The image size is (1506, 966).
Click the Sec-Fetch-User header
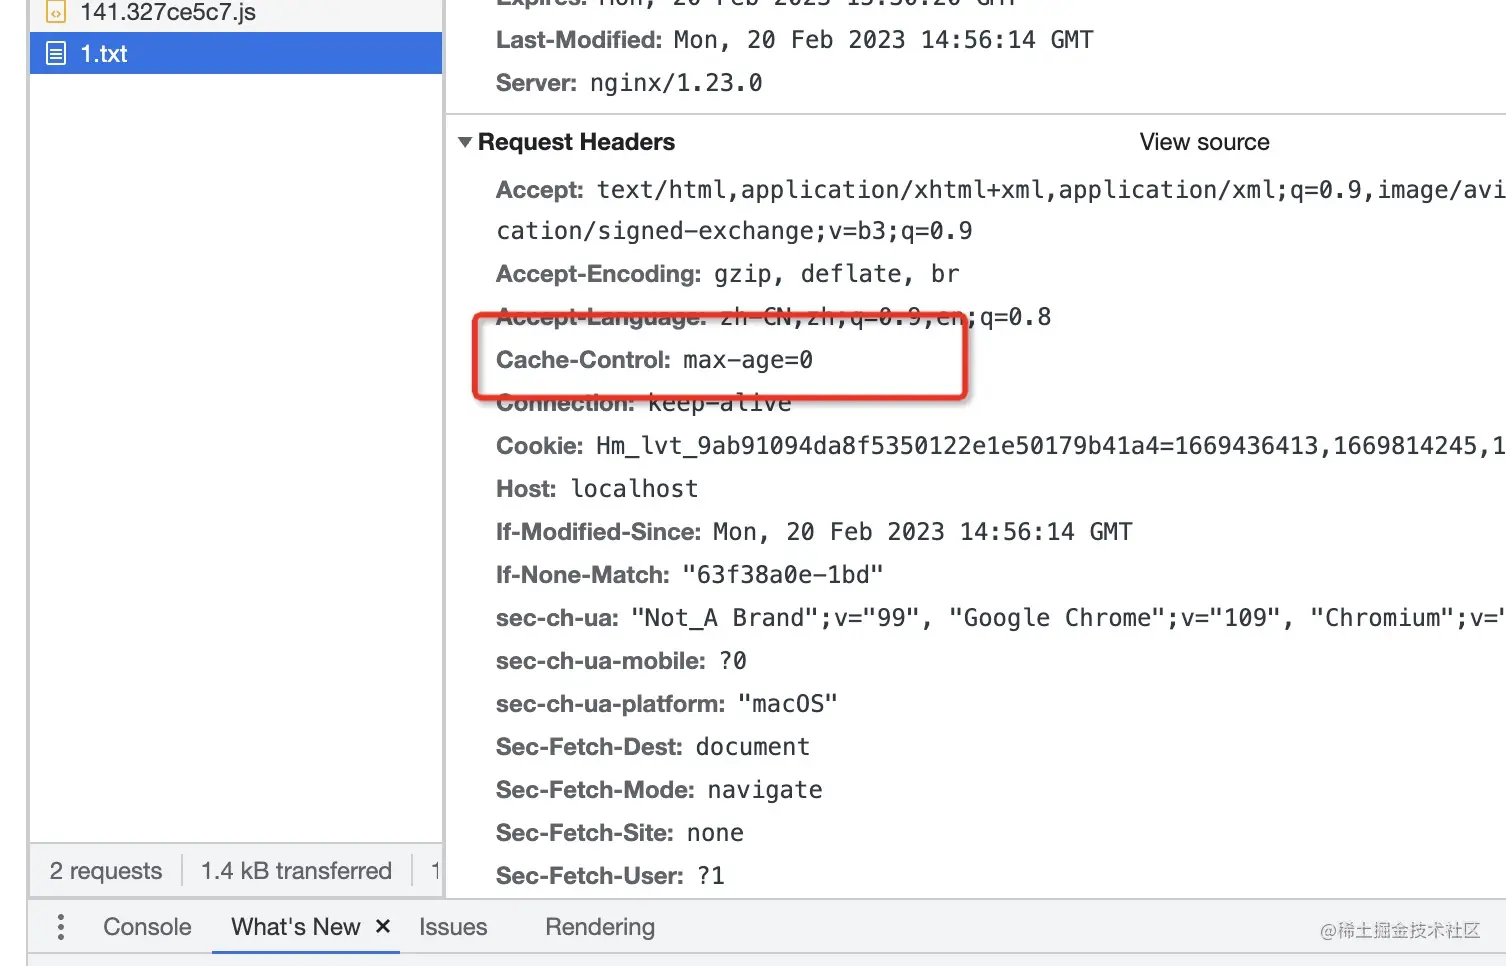[610, 876]
